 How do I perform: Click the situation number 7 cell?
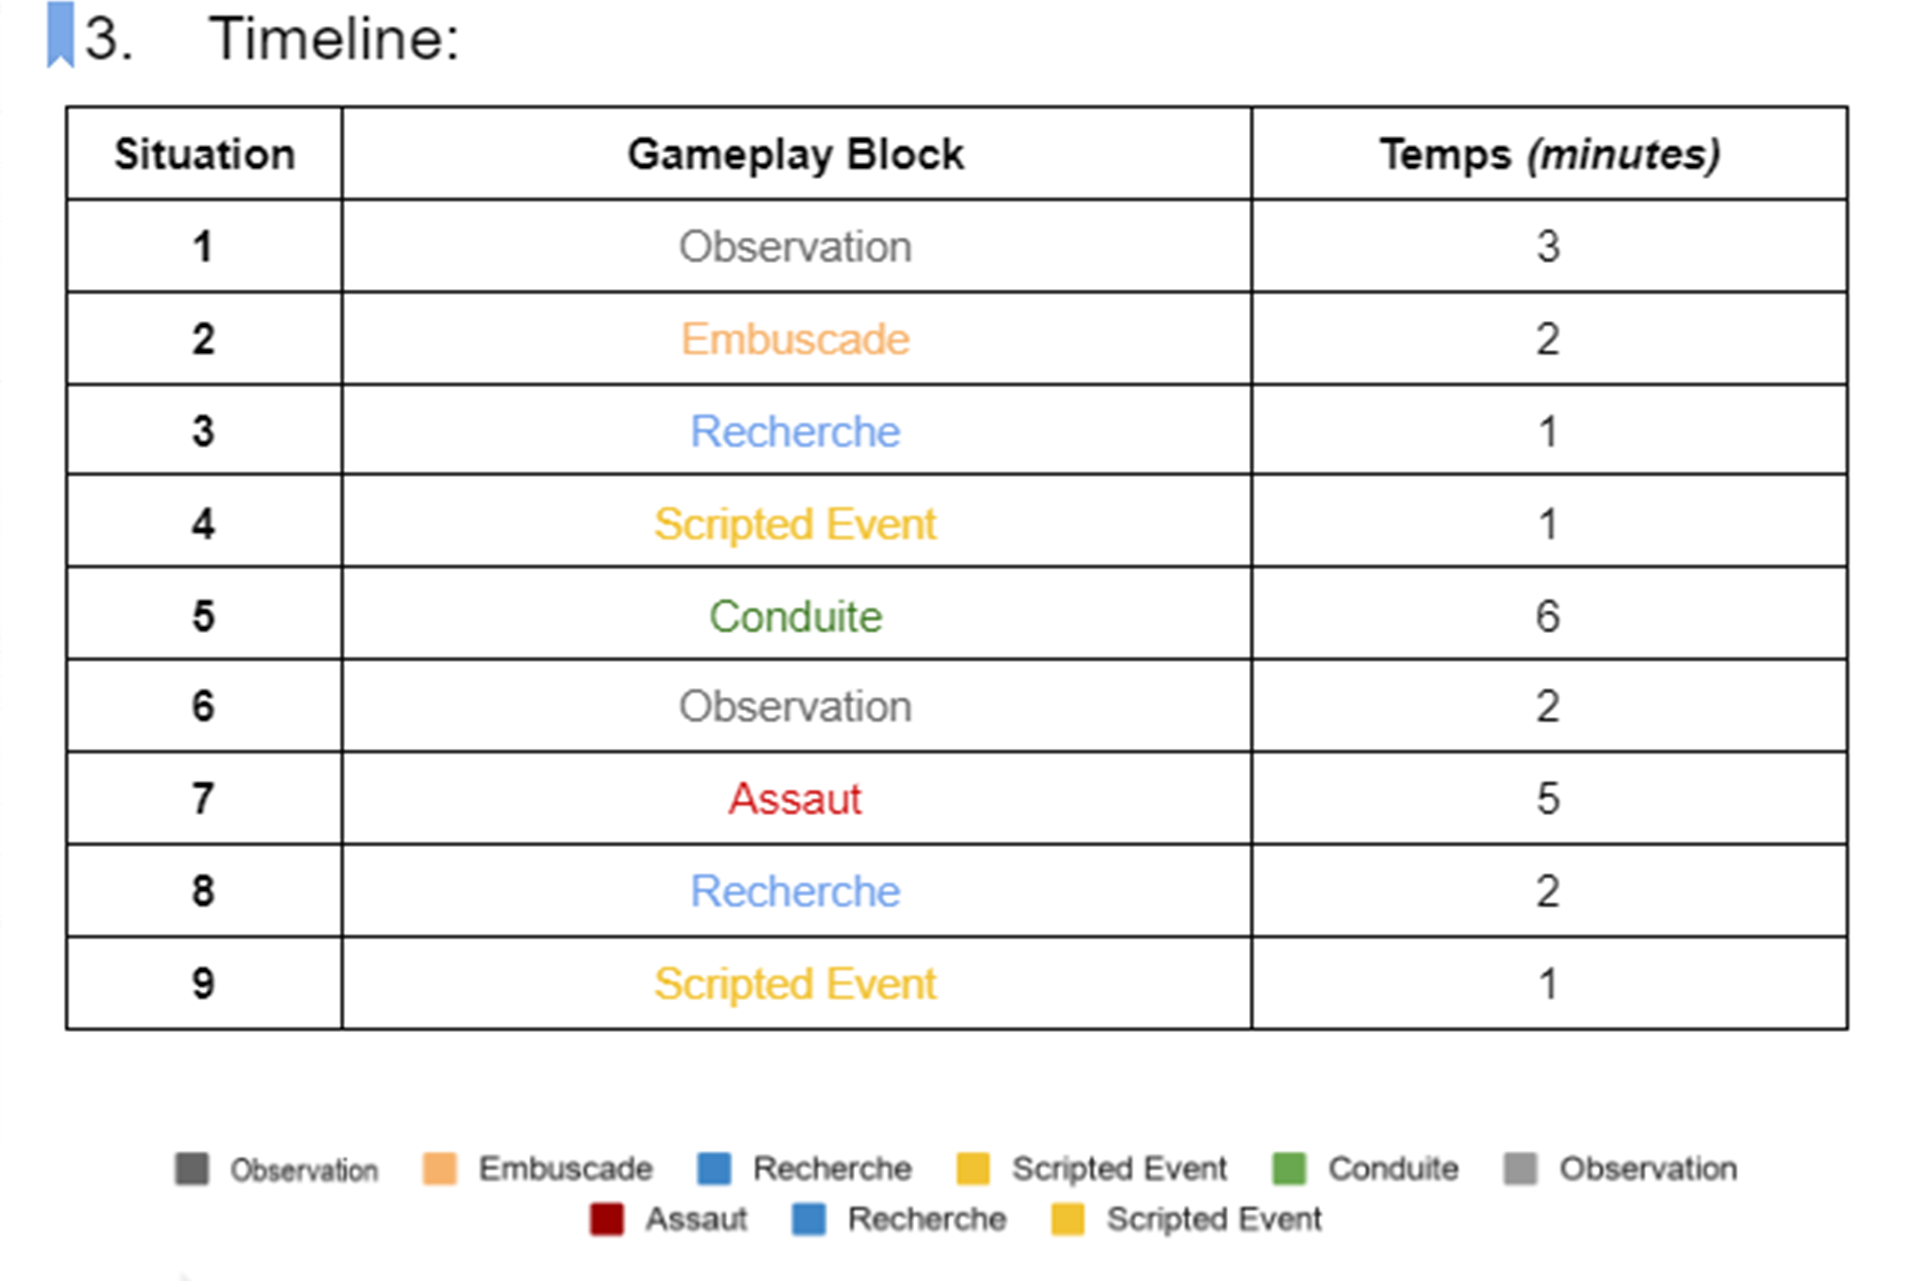204,799
